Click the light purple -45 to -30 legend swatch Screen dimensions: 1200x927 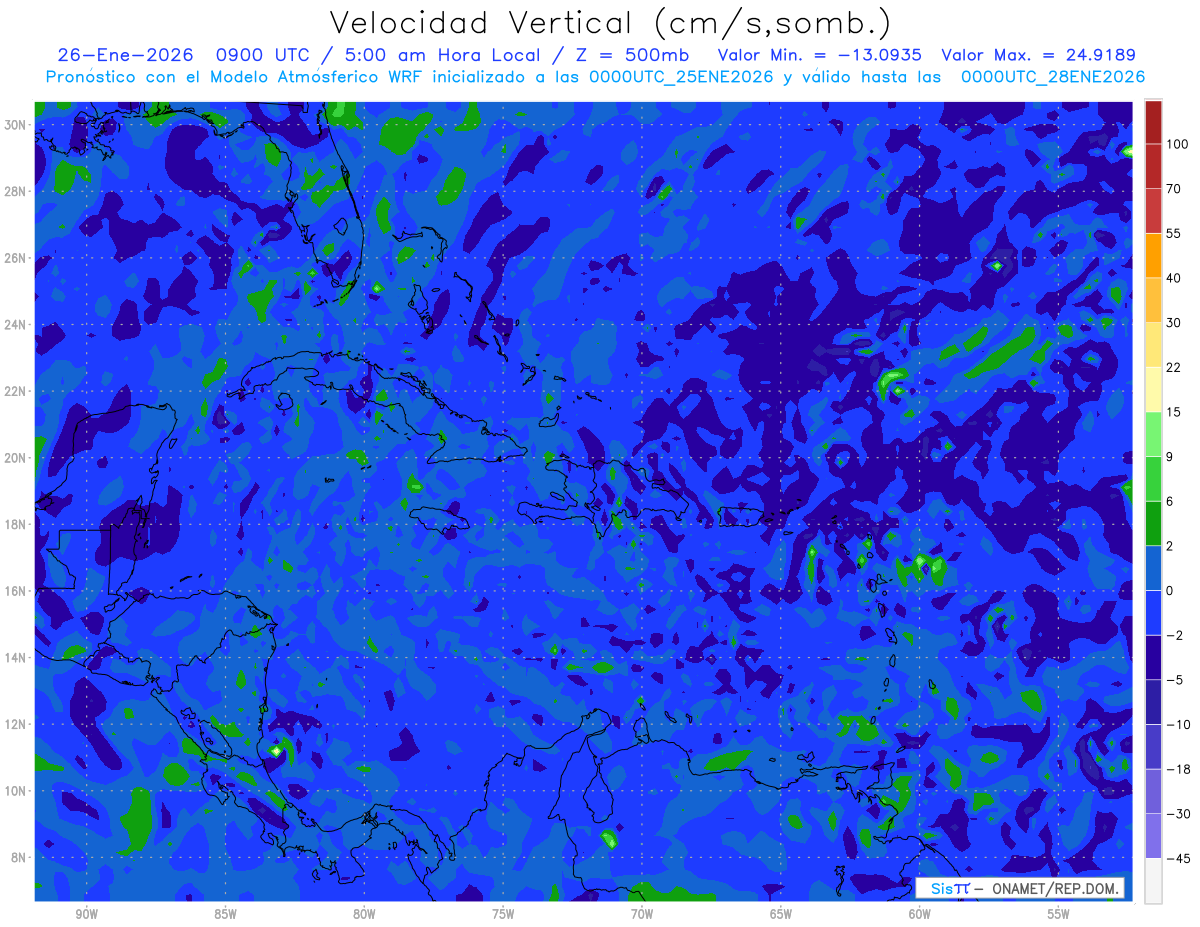tap(1153, 836)
